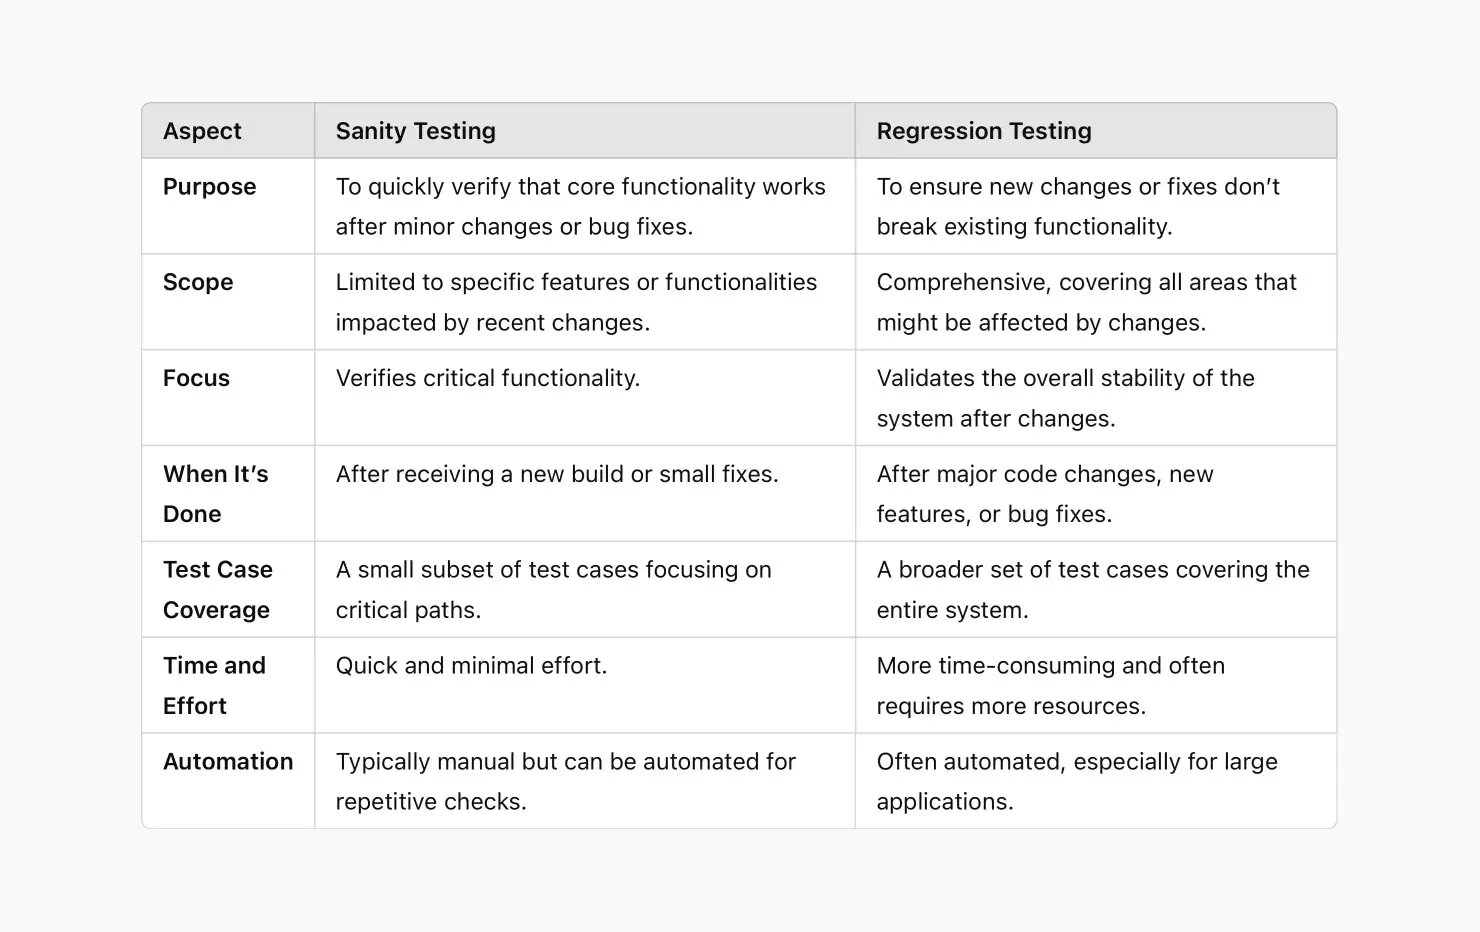Select the 'Comprehensive, covering all areas' cell
1480x932 pixels.
[1086, 302]
